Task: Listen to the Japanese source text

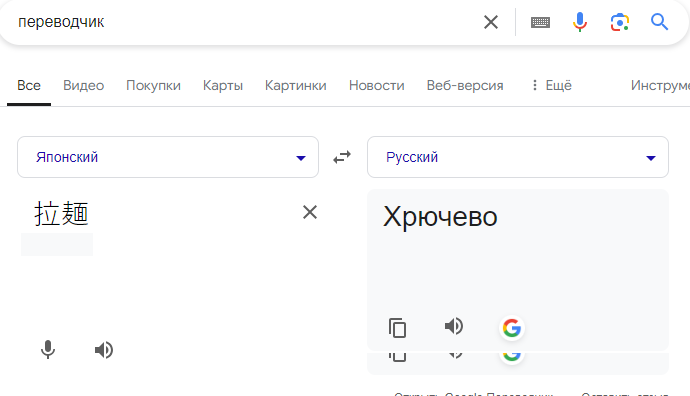Action: [104, 350]
